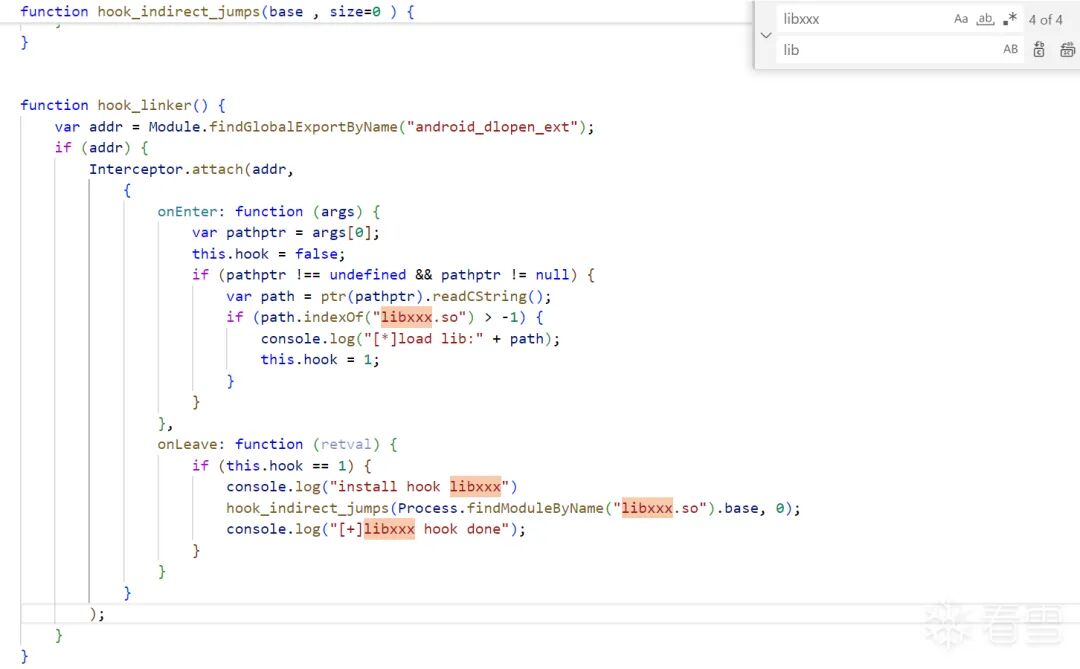The height and width of the screenshot is (669, 1080).
Task: Click 'this.hook = false;' line
Action: point(268,254)
